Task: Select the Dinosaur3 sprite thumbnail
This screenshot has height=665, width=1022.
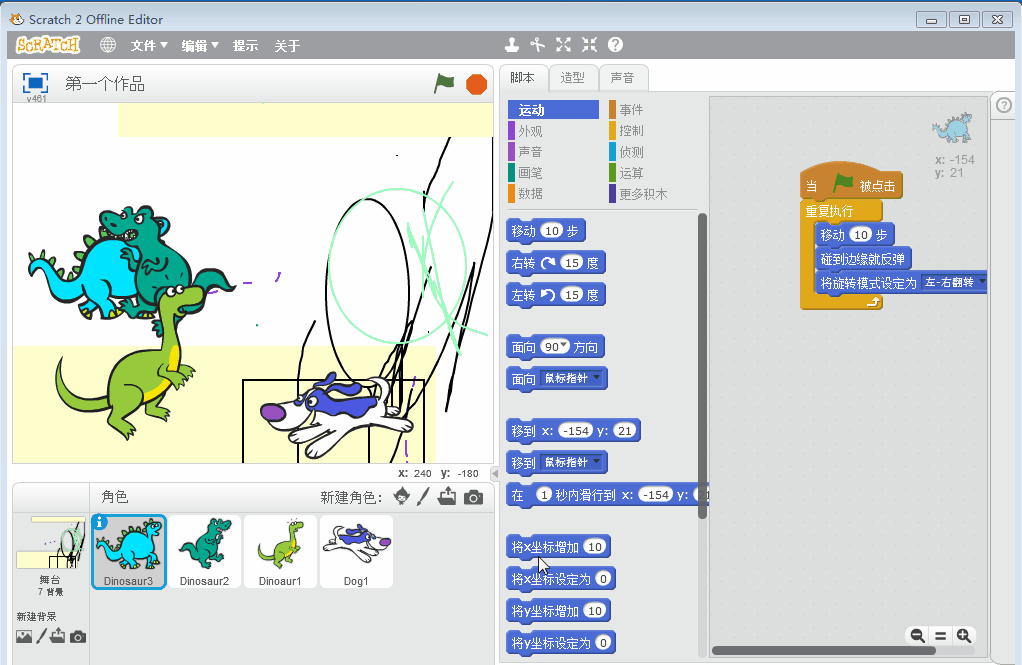Action: click(129, 552)
